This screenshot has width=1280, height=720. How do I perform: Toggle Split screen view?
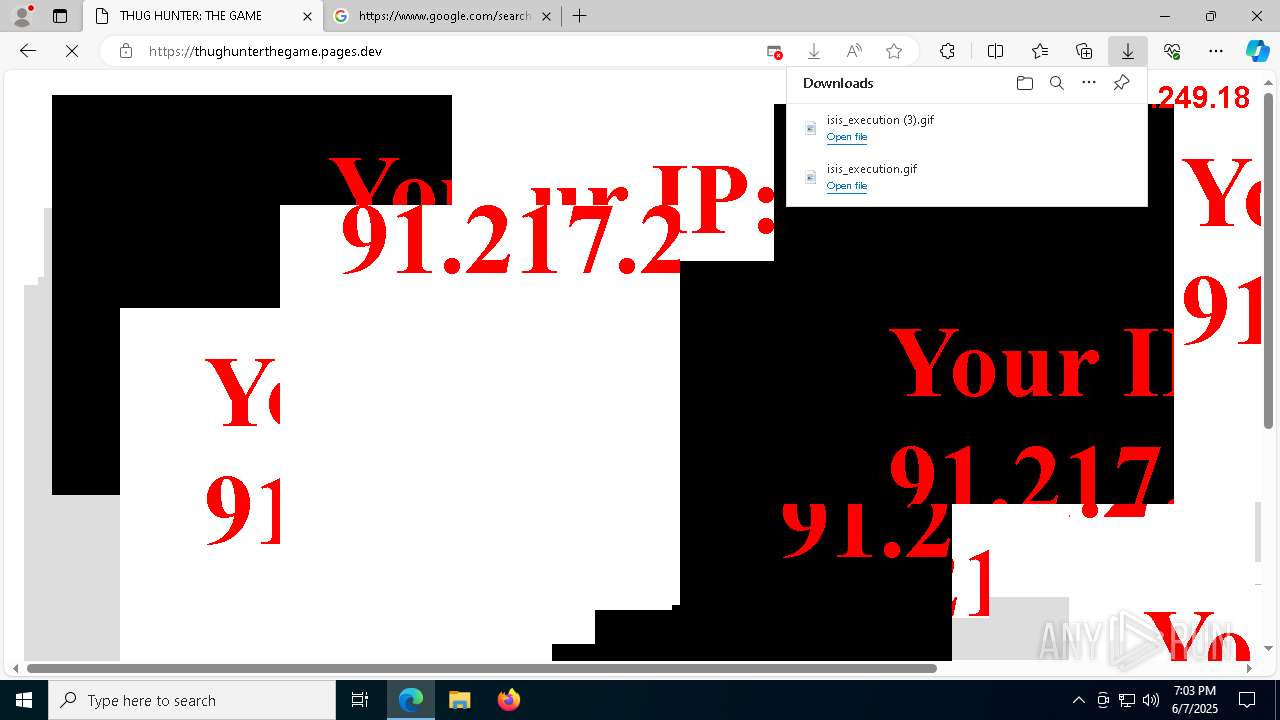995,51
